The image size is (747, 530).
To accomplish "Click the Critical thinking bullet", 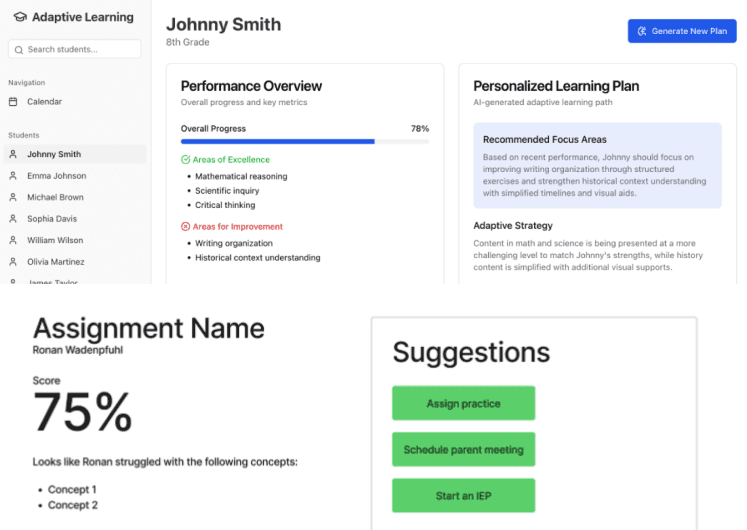I will 225,205.
